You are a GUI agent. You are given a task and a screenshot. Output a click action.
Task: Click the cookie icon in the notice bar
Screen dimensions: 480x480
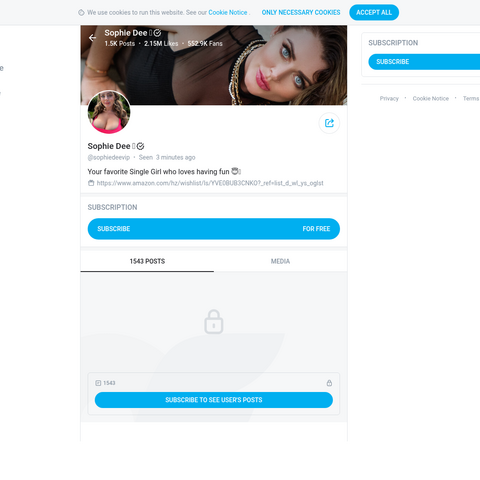point(81,13)
